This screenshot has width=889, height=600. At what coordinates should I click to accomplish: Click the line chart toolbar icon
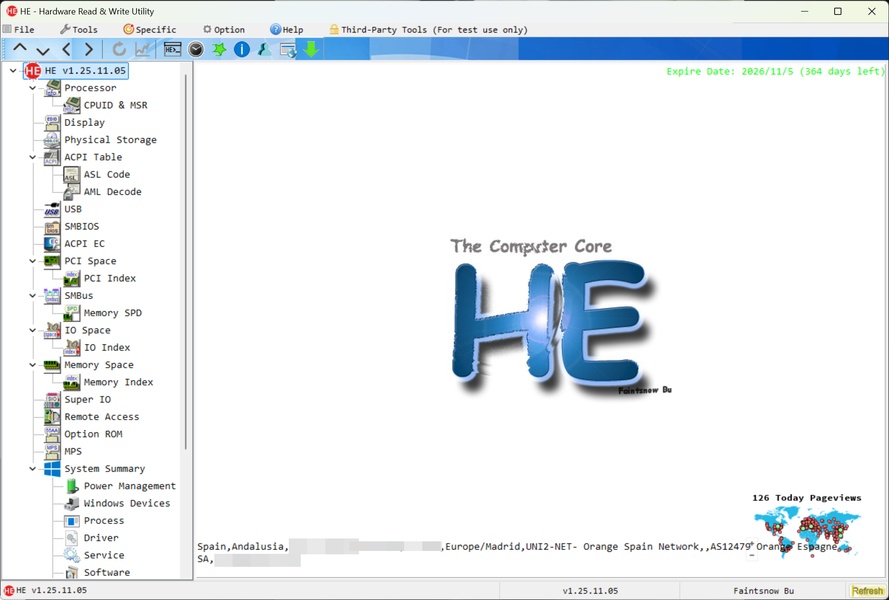[x=145, y=49]
